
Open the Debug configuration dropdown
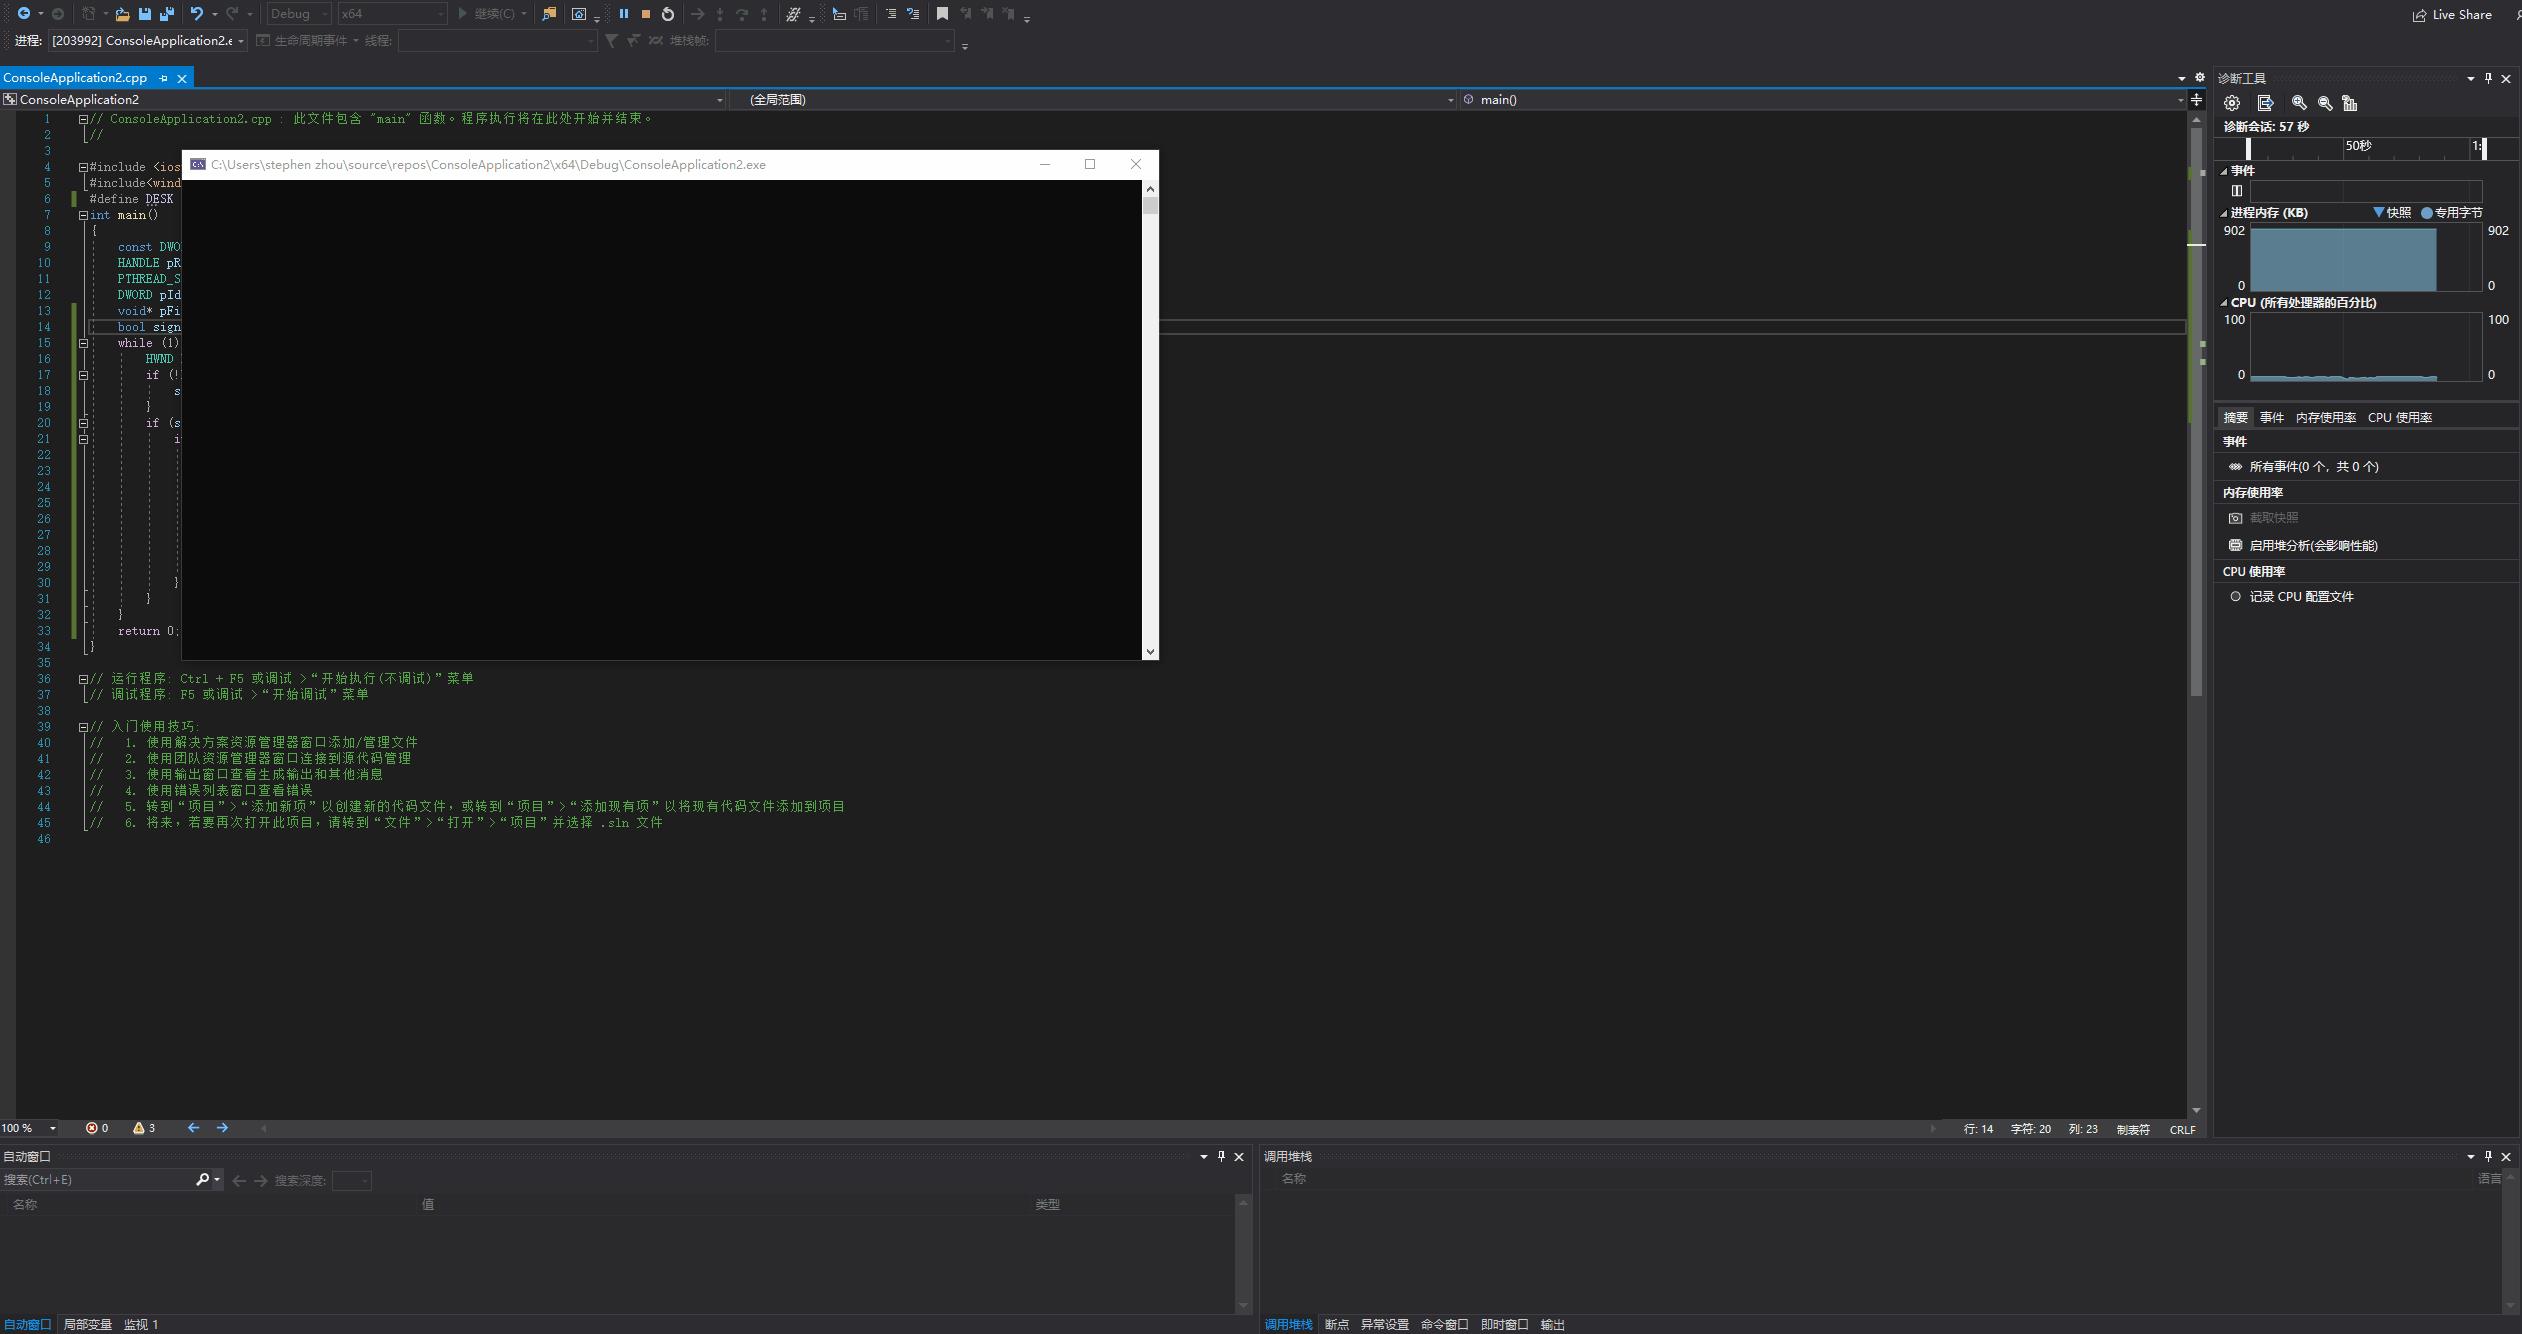click(298, 14)
